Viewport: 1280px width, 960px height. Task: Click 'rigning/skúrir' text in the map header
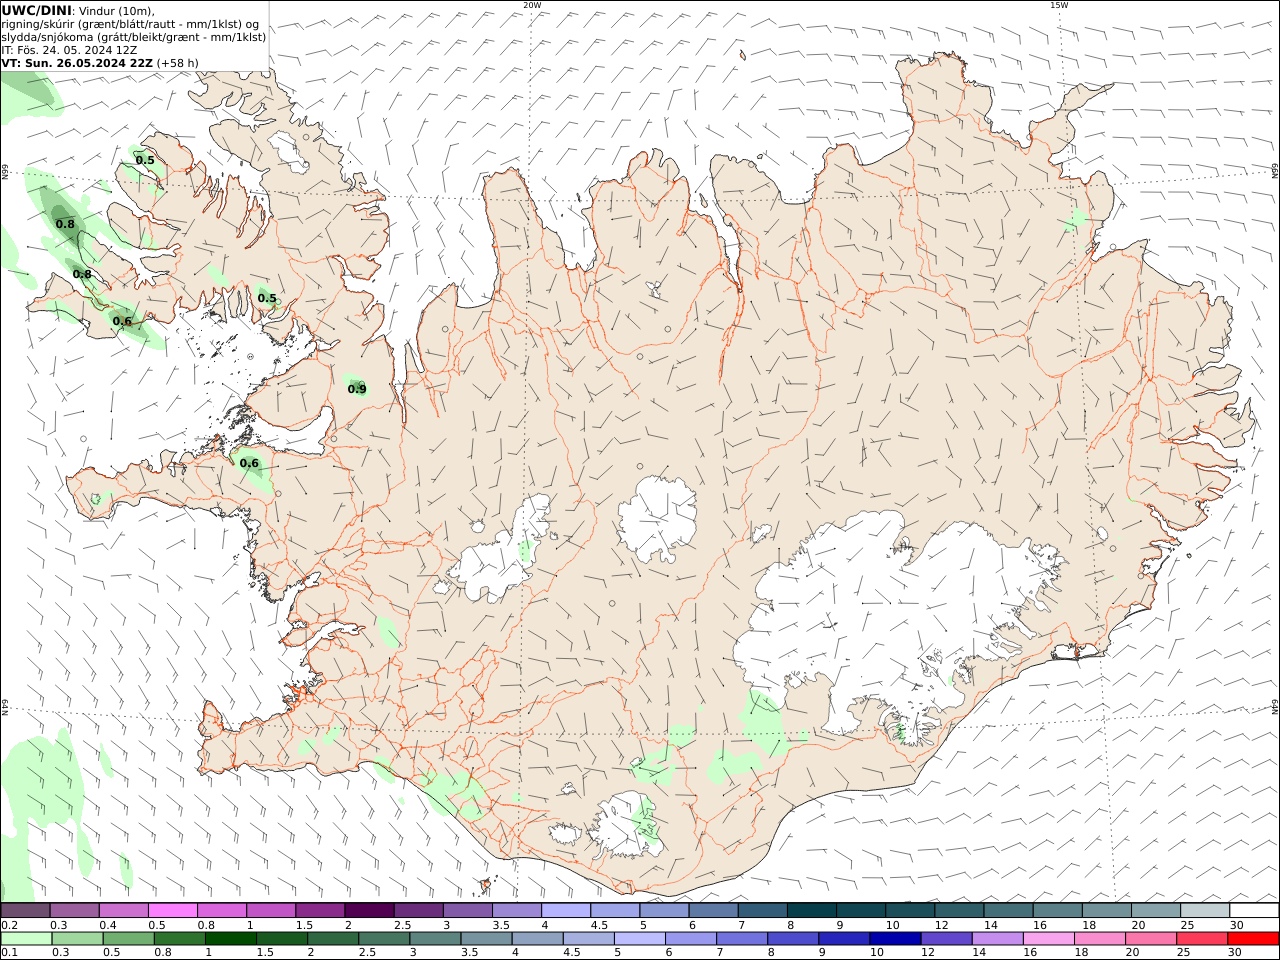click(x=39, y=24)
